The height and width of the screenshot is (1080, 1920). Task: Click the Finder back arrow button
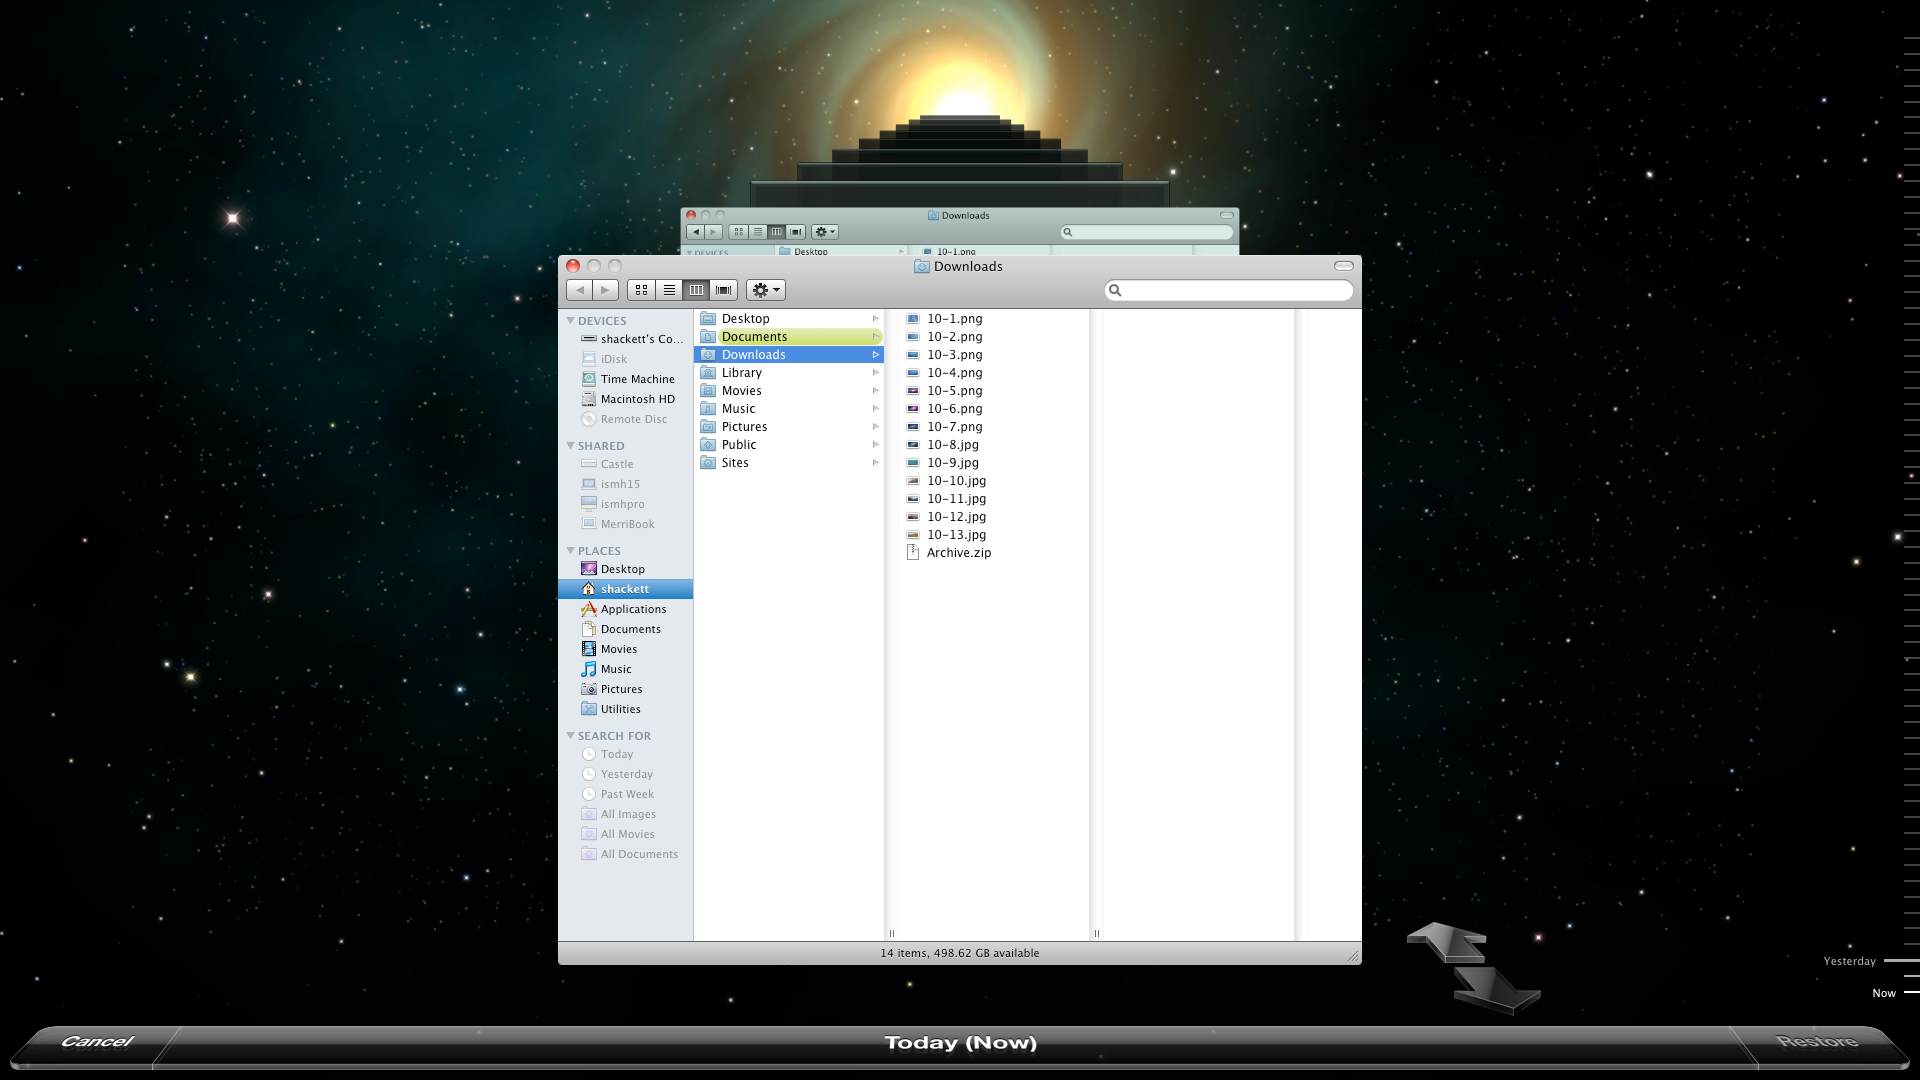(x=579, y=290)
